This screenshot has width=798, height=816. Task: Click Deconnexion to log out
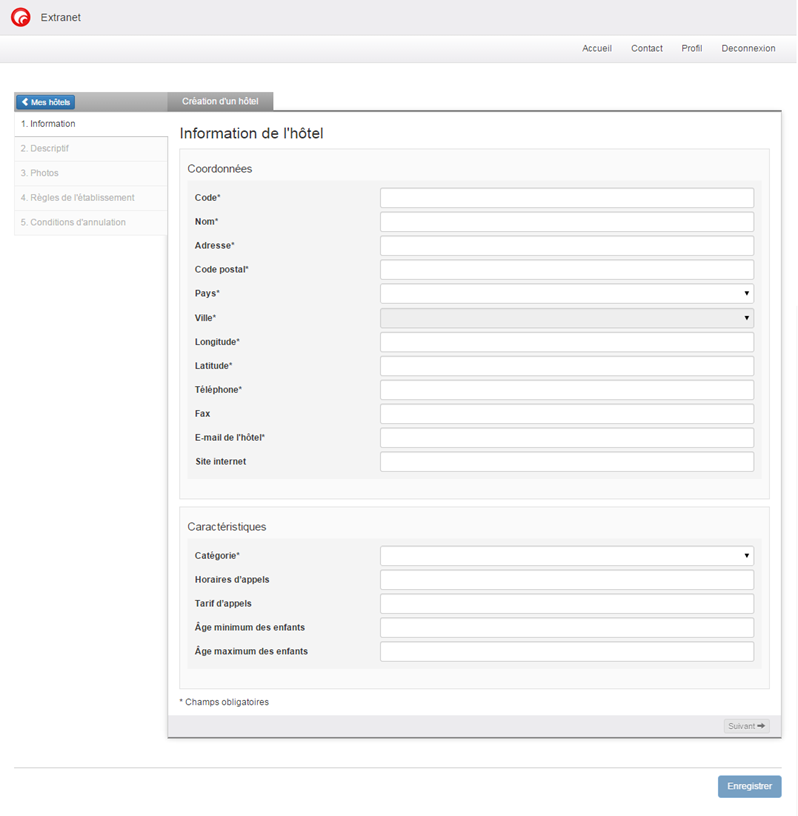click(x=748, y=49)
